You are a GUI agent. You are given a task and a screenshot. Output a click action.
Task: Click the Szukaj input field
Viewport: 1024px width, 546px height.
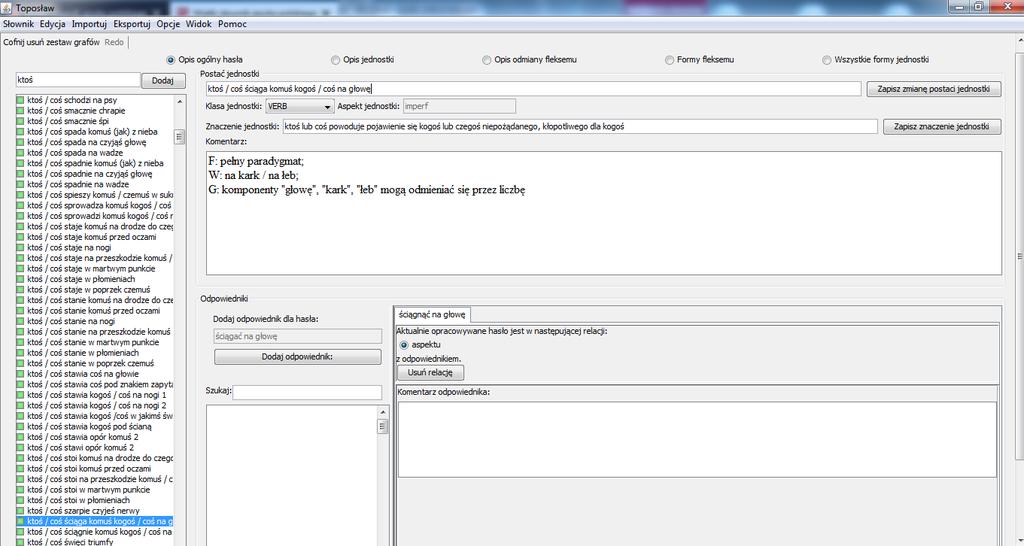coord(307,392)
